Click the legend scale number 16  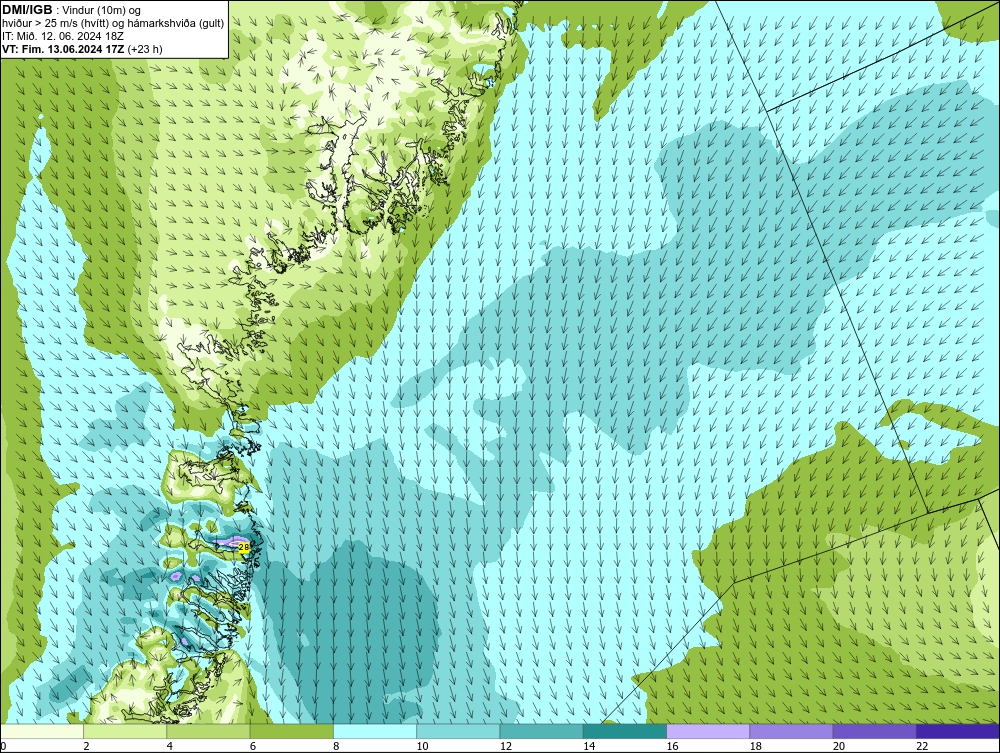coord(673,746)
